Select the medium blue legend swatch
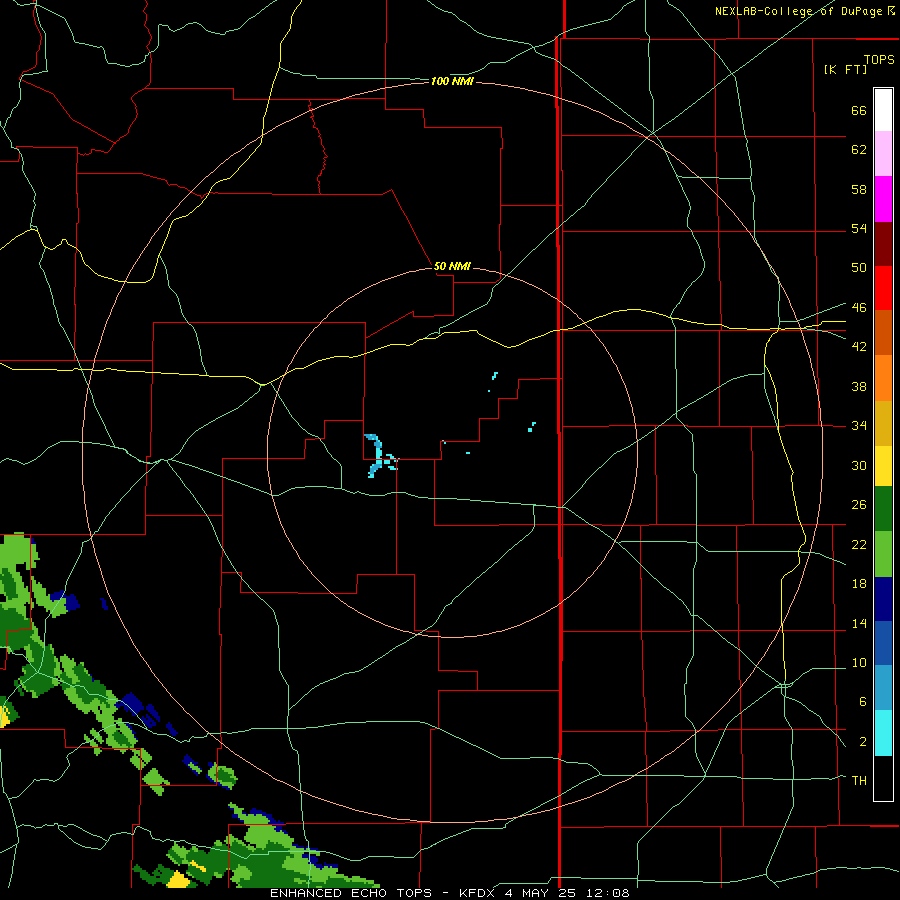The height and width of the screenshot is (900, 900). click(x=883, y=643)
